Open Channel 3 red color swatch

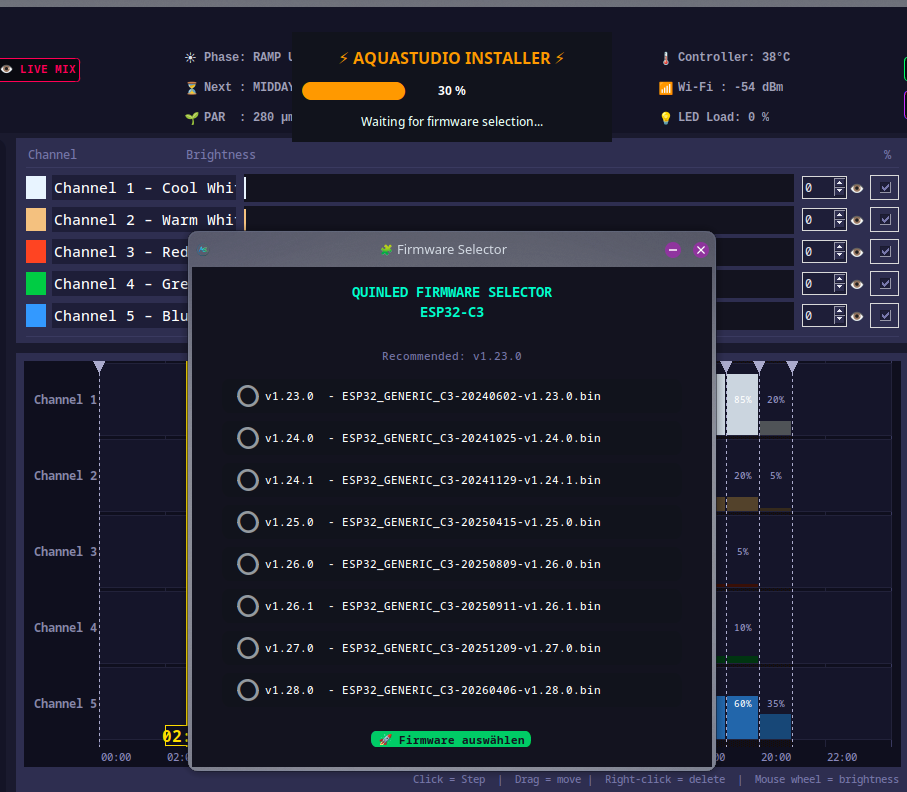click(36, 252)
